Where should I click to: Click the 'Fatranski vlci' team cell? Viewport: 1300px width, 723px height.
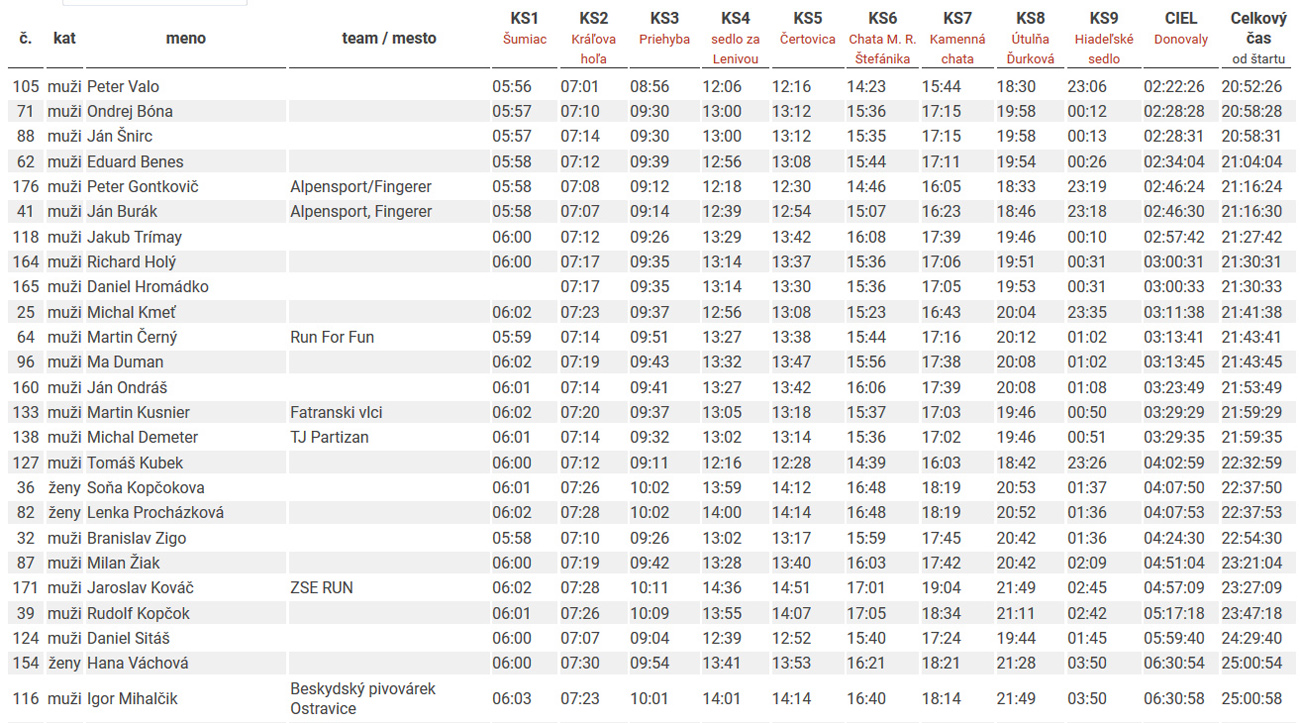click(x=336, y=412)
